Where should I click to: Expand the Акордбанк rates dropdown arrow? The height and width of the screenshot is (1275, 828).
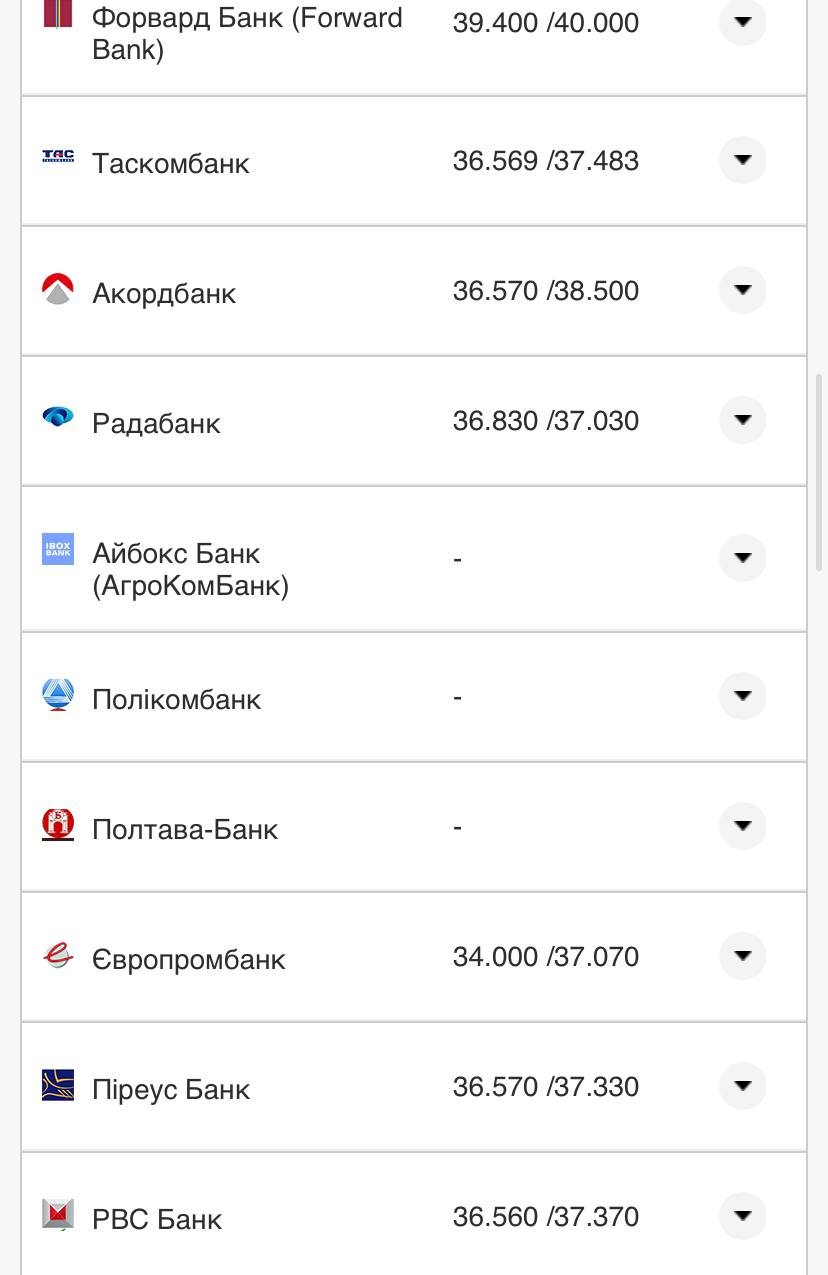coord(742,290)
